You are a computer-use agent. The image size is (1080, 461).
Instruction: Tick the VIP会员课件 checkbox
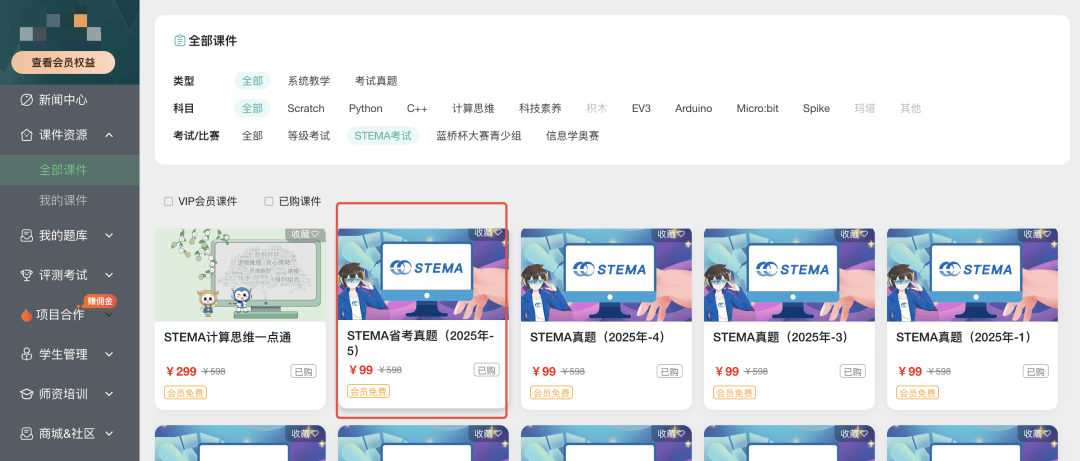click(x=168, y=202)
